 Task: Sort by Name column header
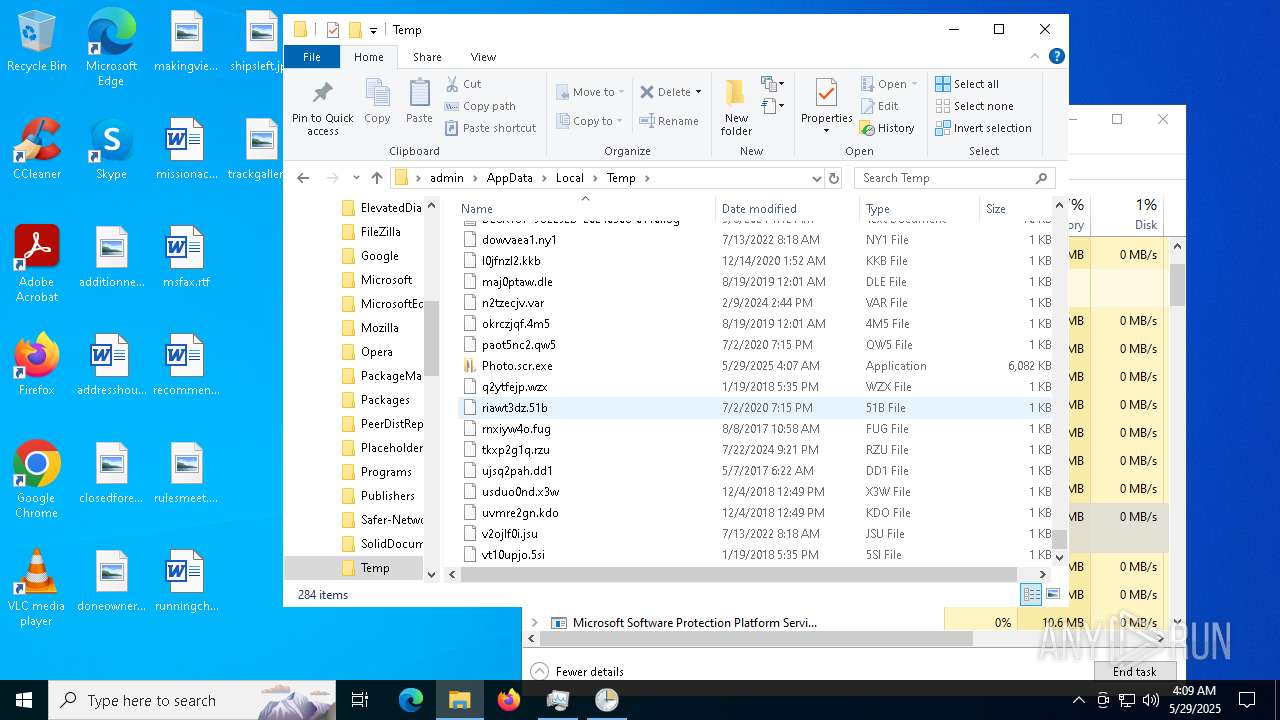585,208
